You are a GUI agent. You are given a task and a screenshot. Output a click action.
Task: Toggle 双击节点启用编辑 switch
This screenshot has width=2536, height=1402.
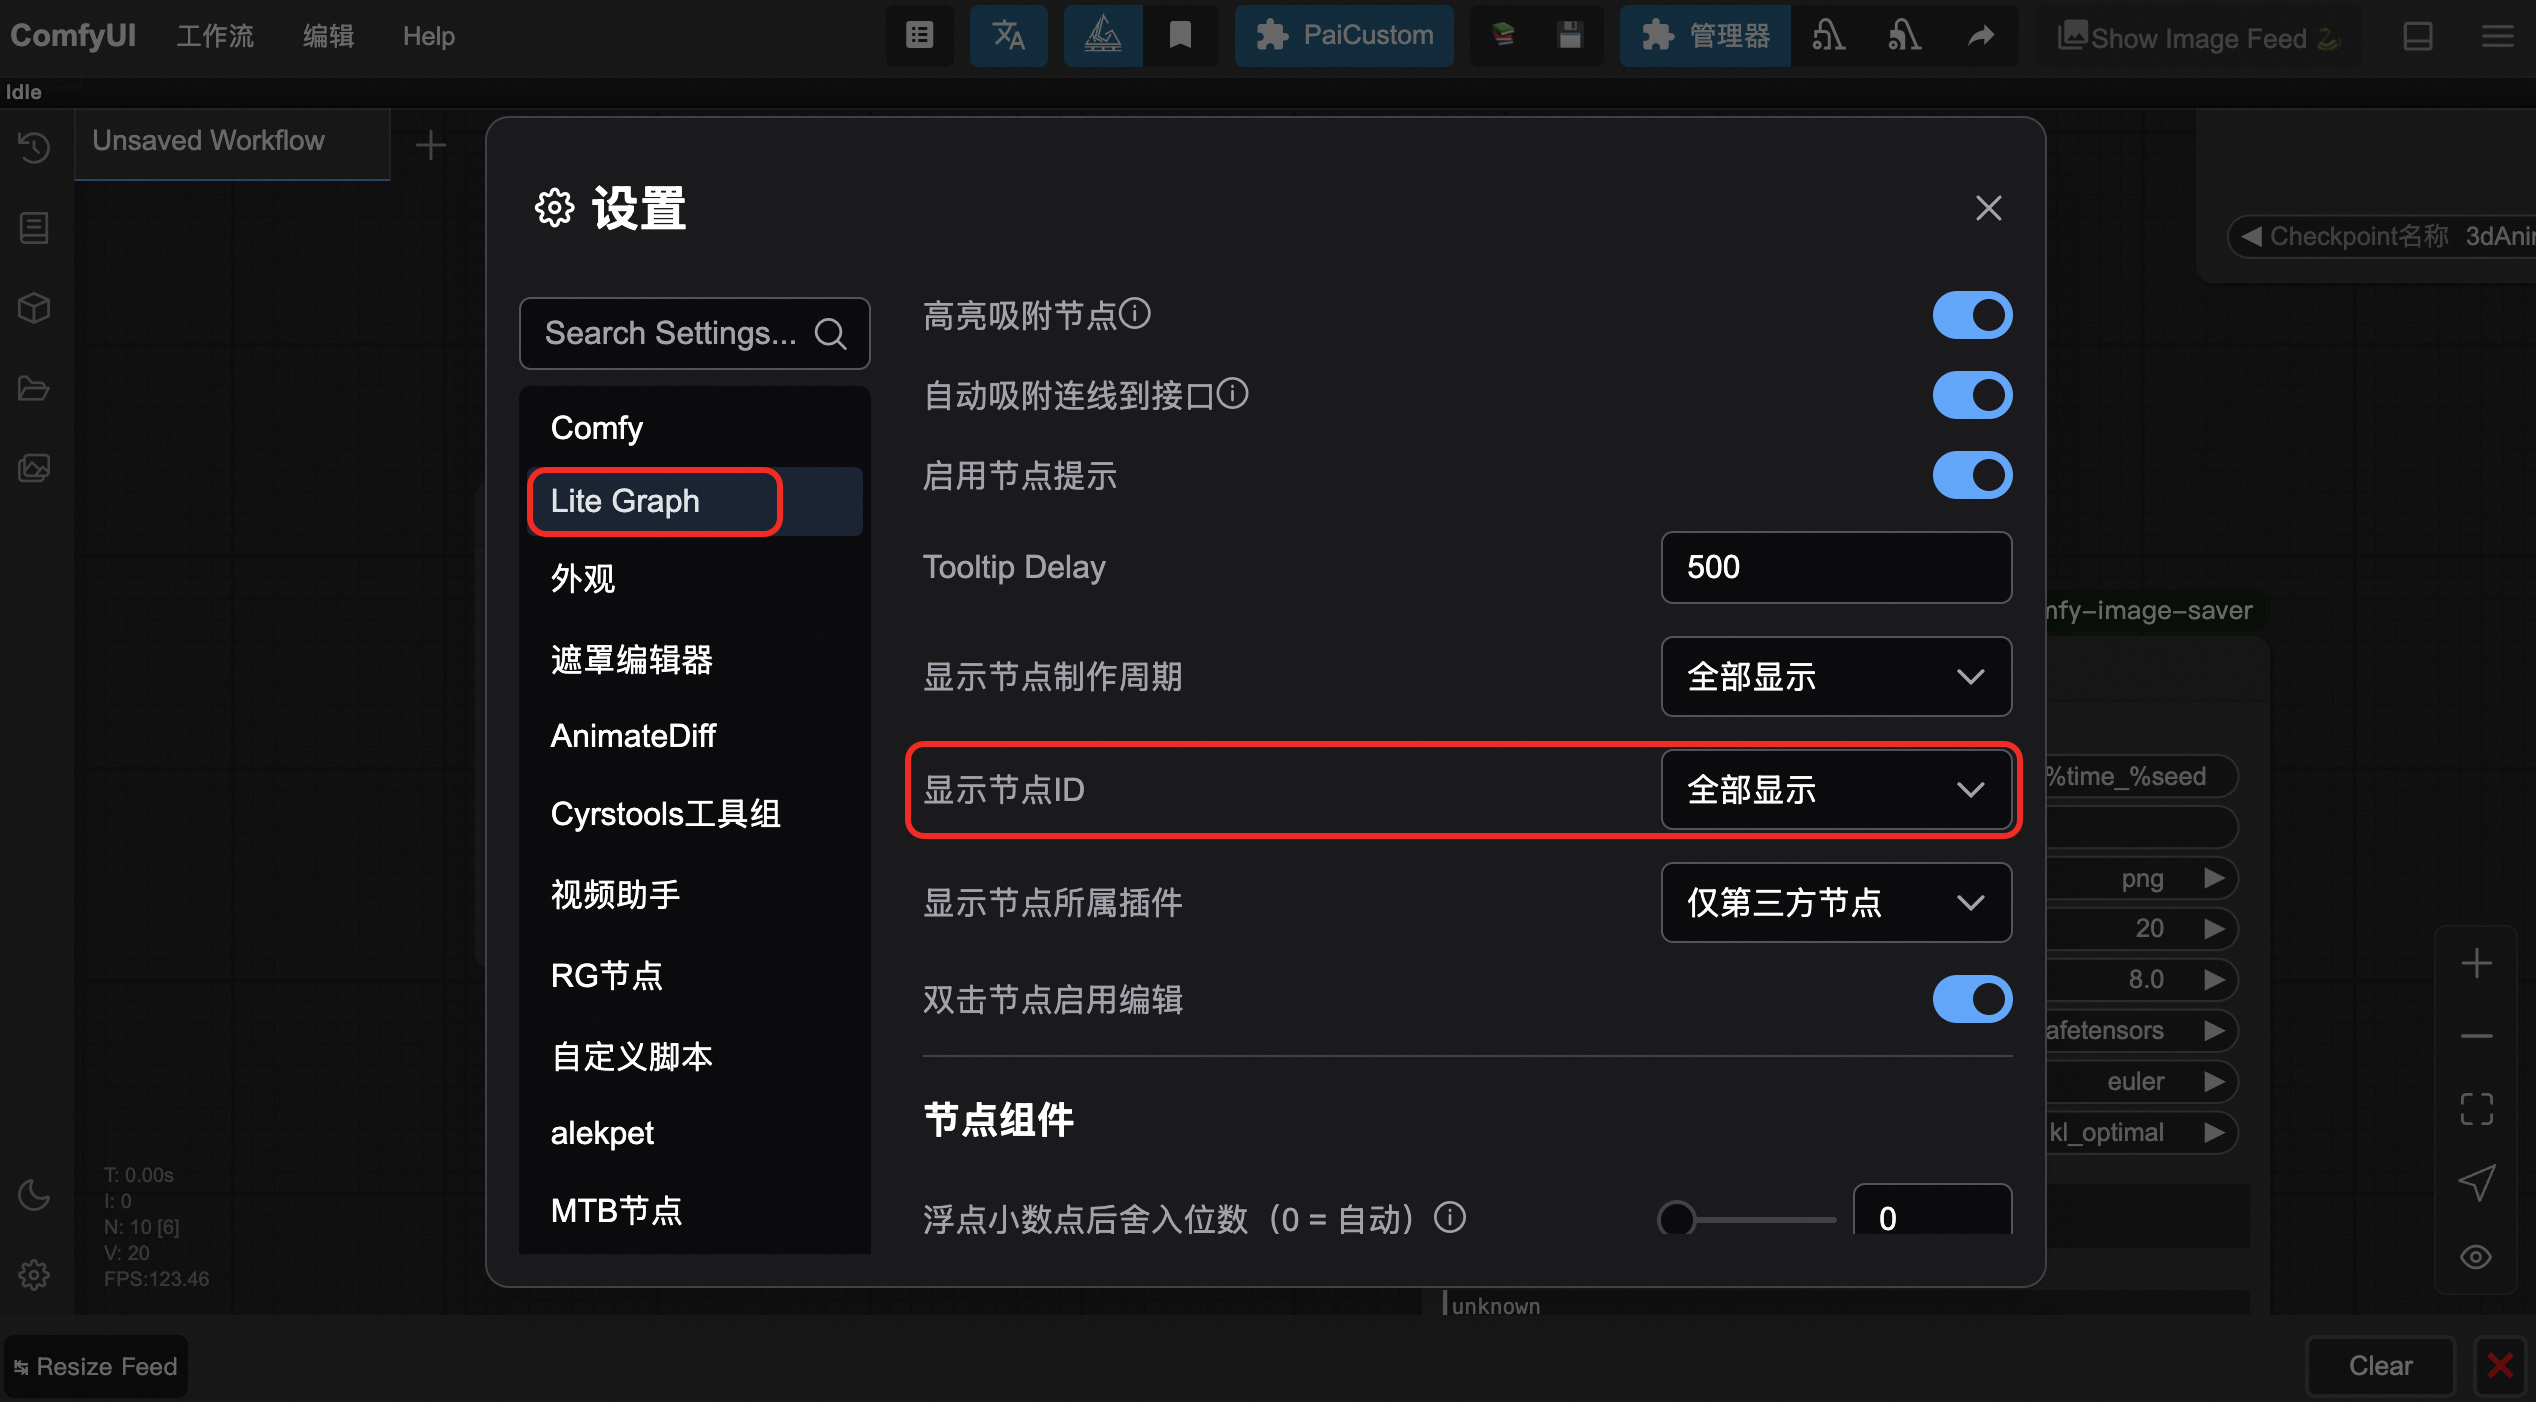[1972, 1000]
